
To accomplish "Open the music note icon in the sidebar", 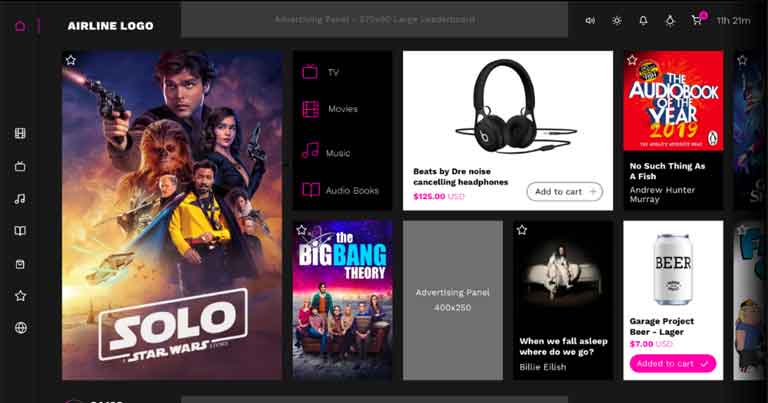I will pos(20,199).
